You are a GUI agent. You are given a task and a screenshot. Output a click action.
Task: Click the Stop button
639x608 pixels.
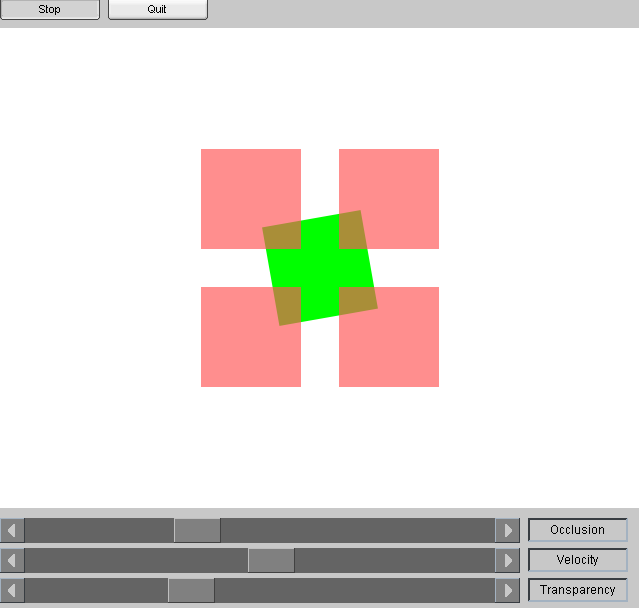(x=50, y=9)
